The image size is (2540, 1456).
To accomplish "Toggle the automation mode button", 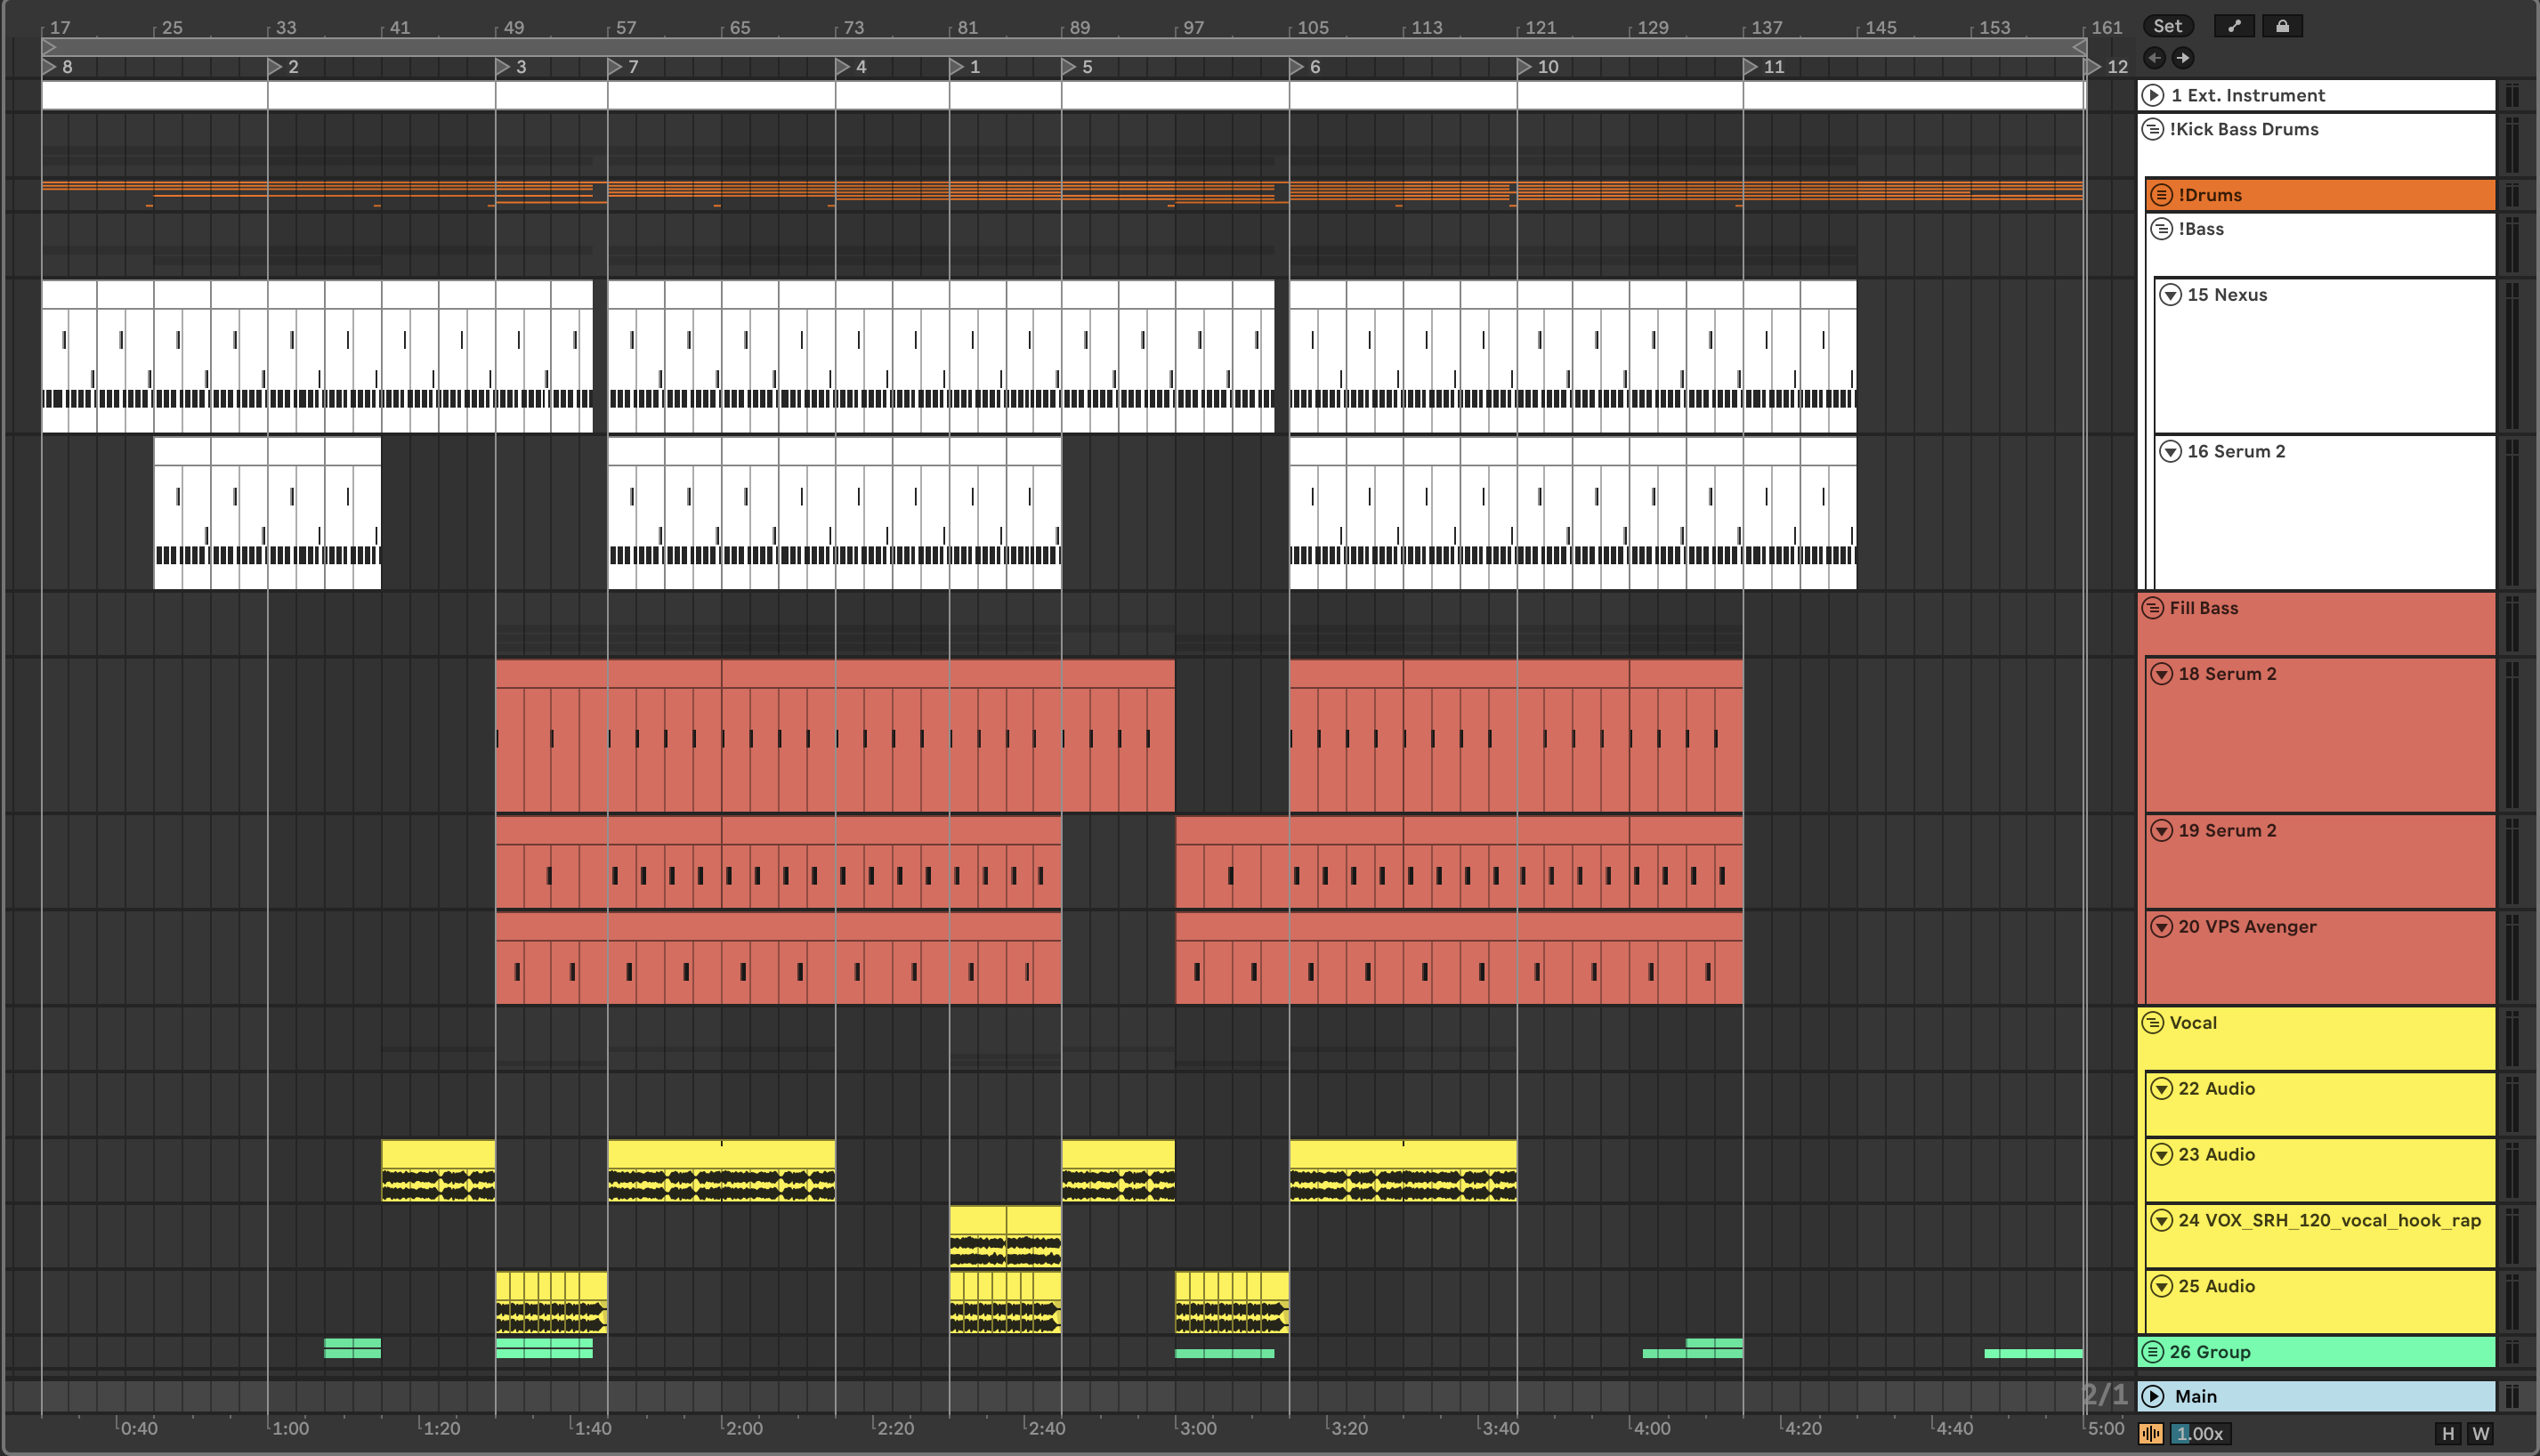I will click(x=2233, y=26).
